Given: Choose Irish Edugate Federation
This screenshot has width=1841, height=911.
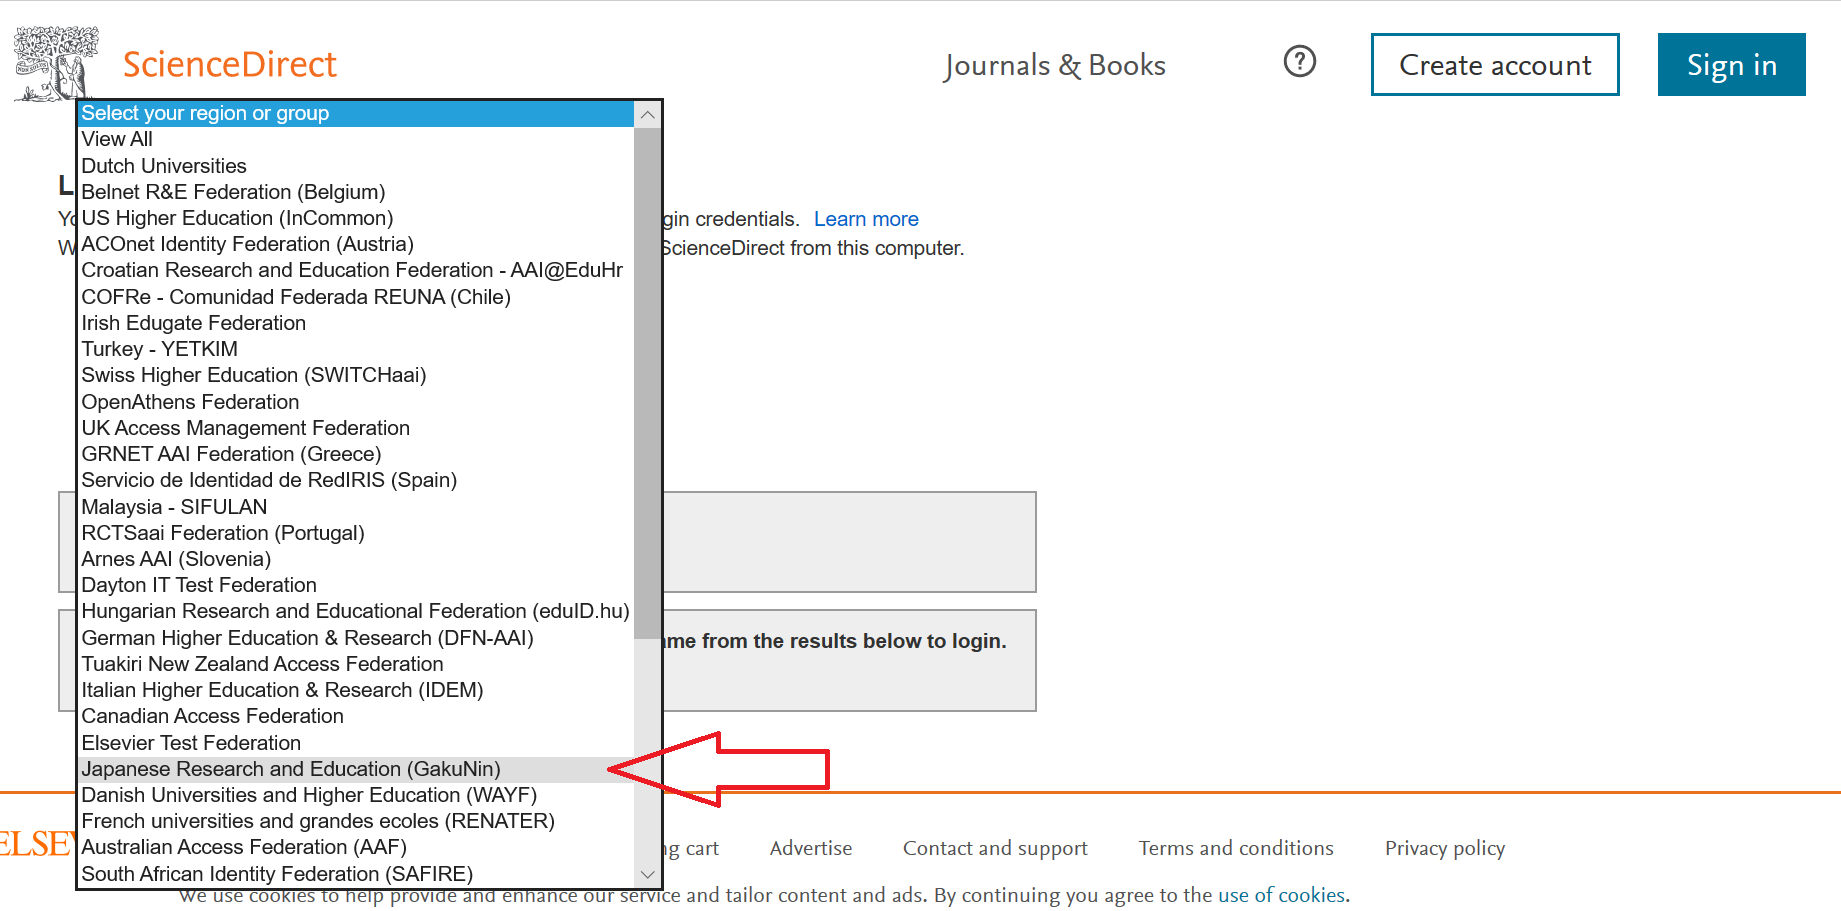Looking at the screenshot, I should pyautogui.click(x=356, y=323).
